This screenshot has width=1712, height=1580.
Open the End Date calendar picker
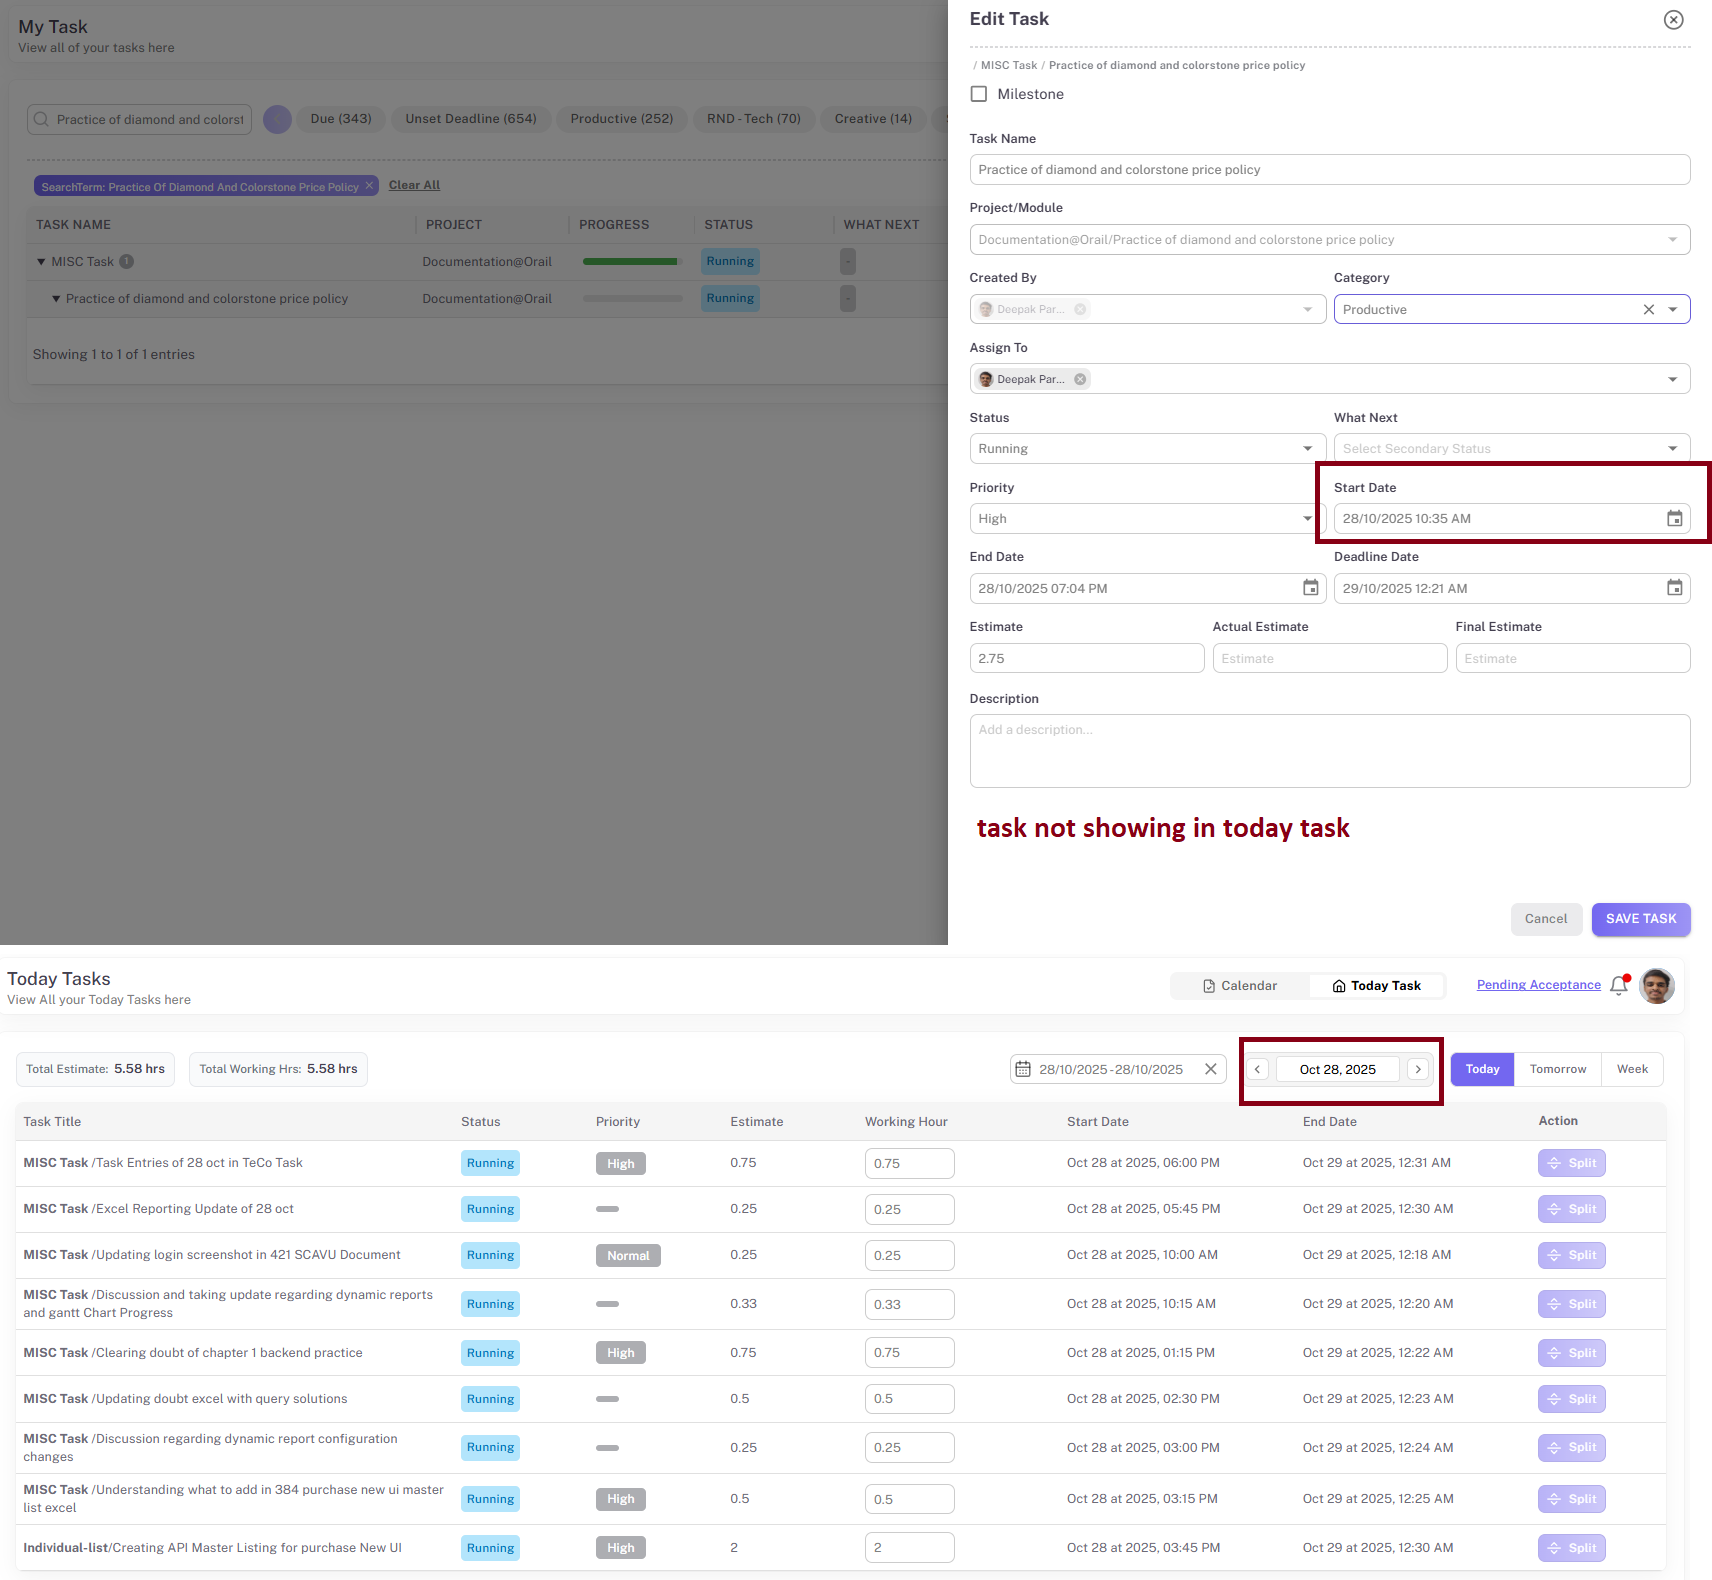tap(1310, 588)
